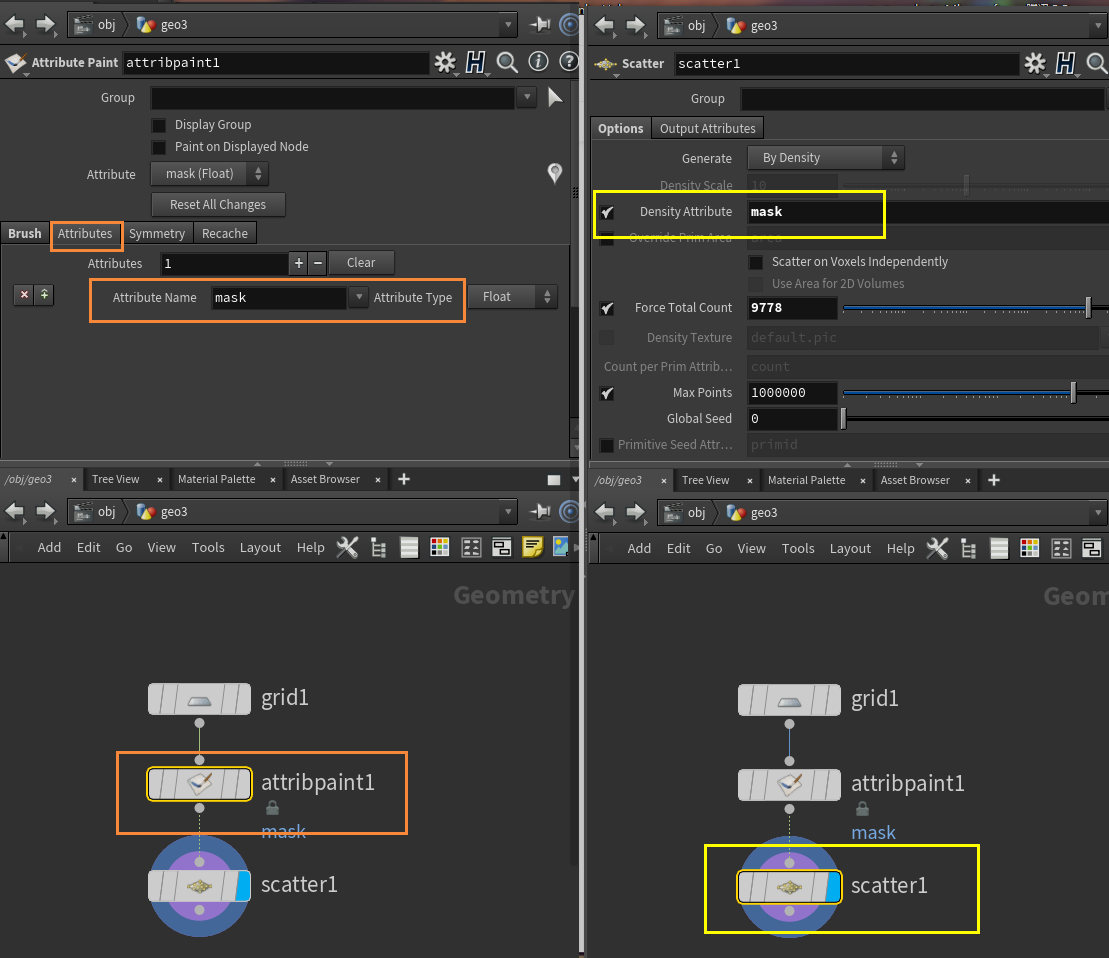Toggle Scatter on Voxels Independently checkbox
The height and width of the screenshot is (958, 1109).
[x=756, y=262]
